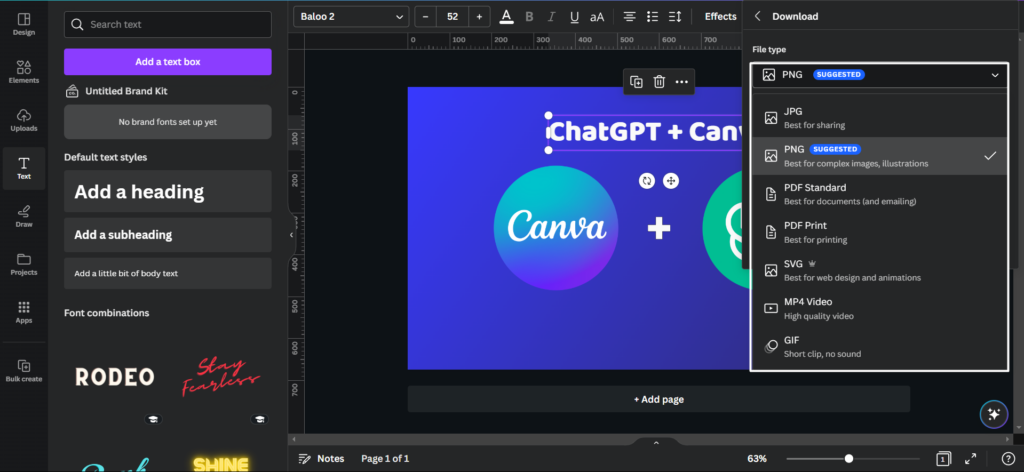Click the Add page button
Image resolution: width=1024 pixels, height=472 pixels.
pyautogui.click(x=659, y=399)
